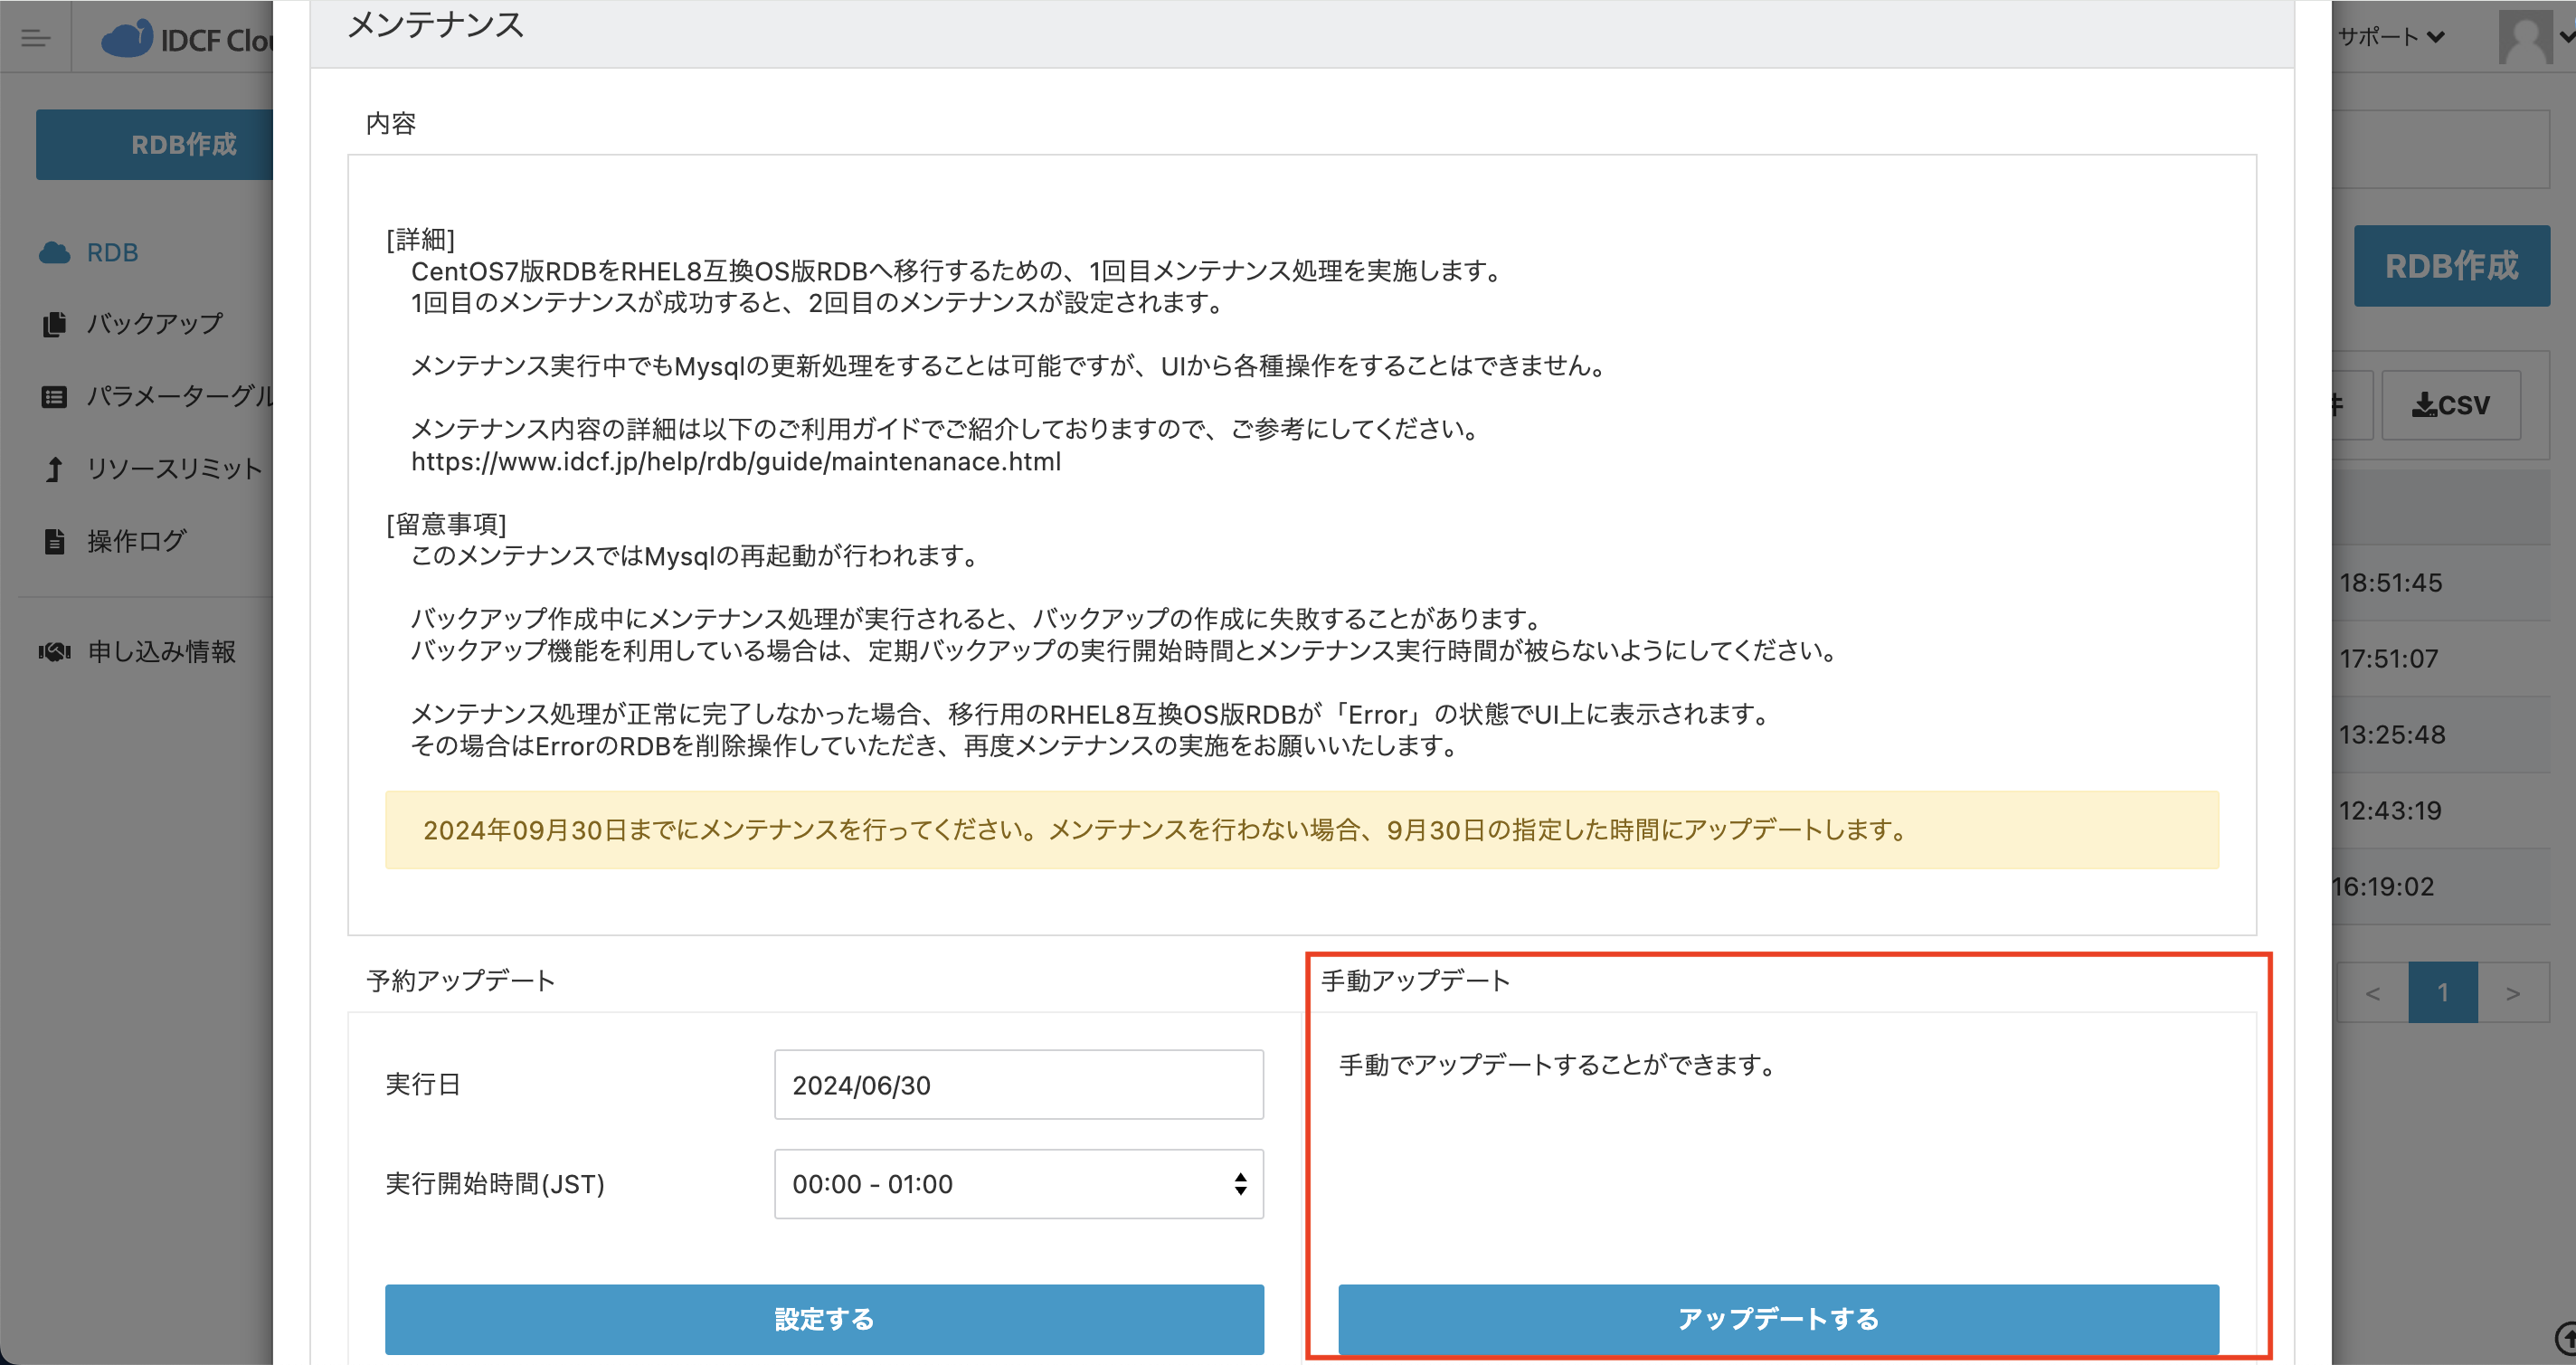
Task: Open the maintenance guide URL link
Action: (735, 461)
